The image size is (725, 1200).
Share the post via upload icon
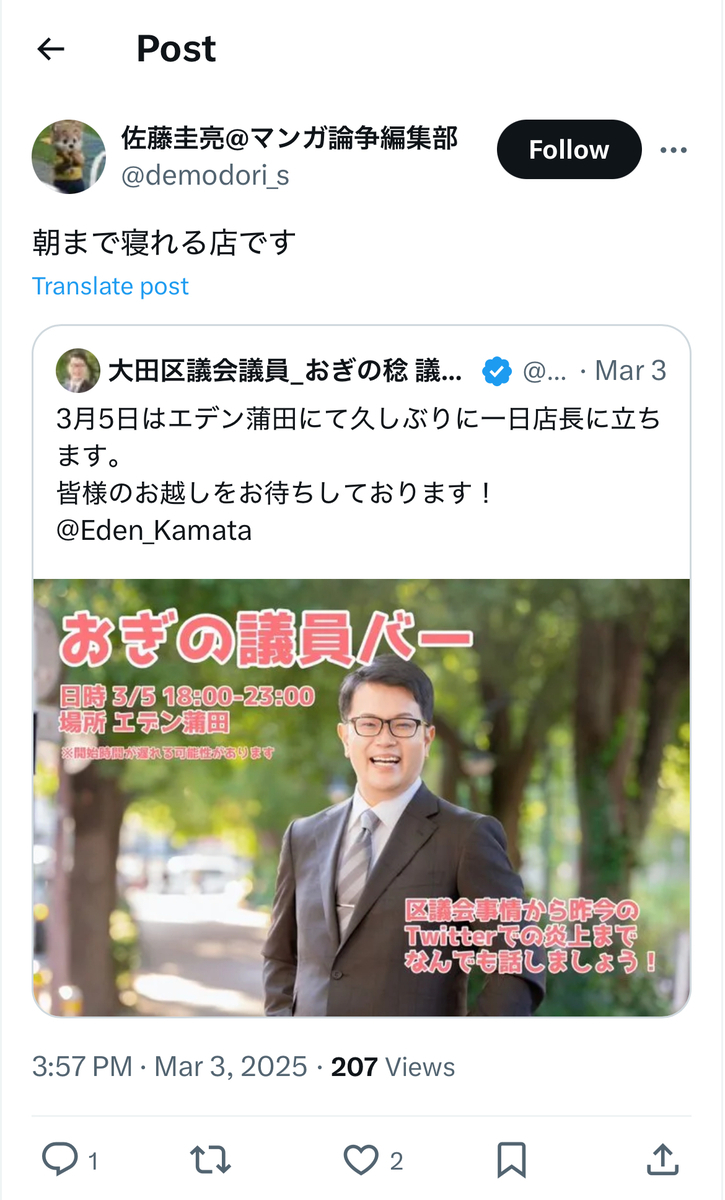[x=663, y=1159]
